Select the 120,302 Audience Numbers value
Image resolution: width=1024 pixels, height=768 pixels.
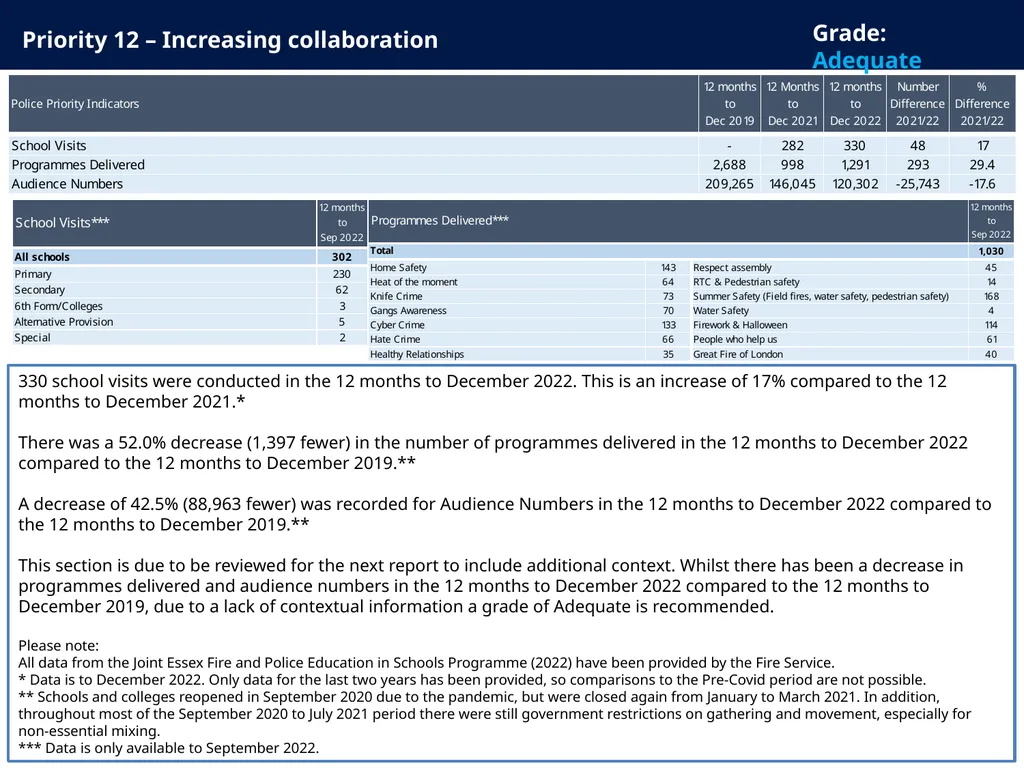855,184
